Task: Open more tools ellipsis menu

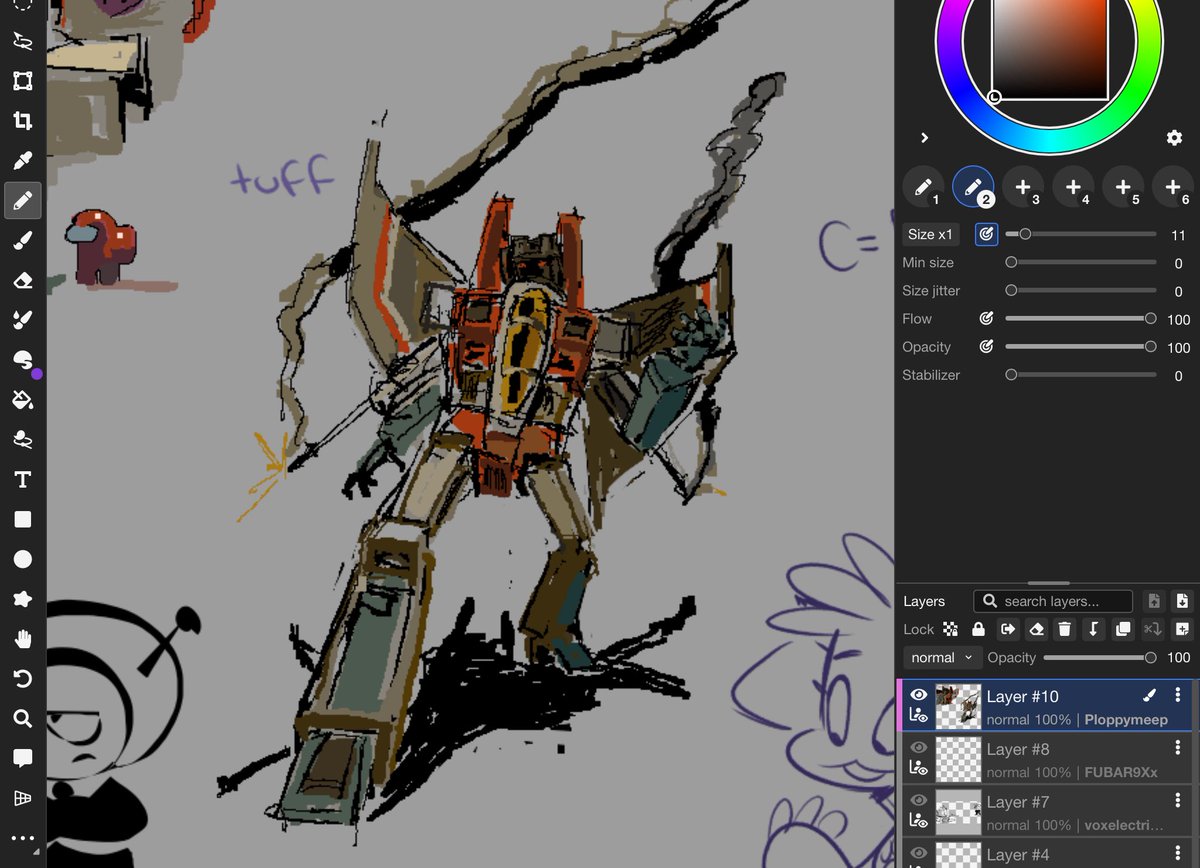Action: [22, 838]
